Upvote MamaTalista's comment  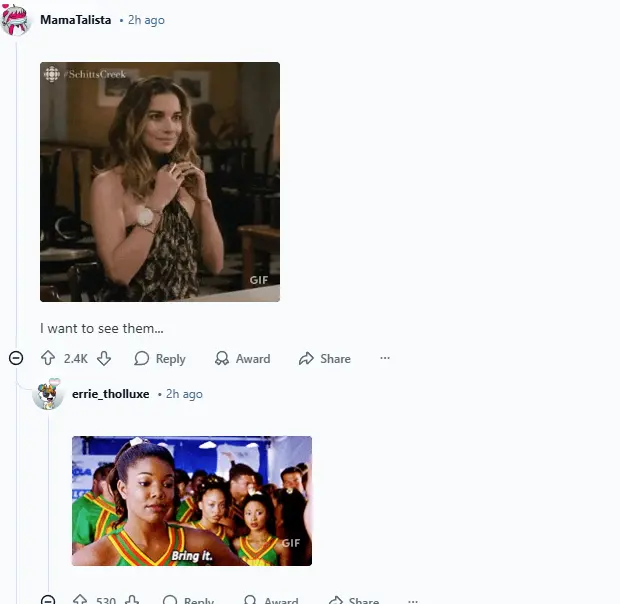click(48, 358)
